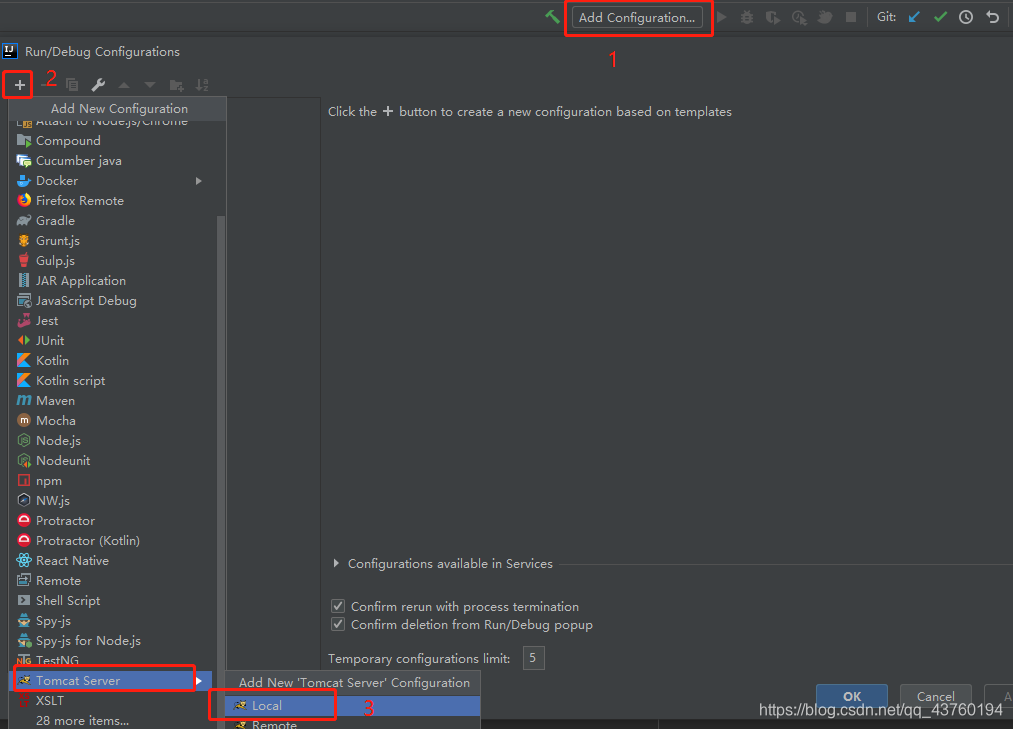
Task: Select Compound configuration type
Action: [x=109, y=141]
